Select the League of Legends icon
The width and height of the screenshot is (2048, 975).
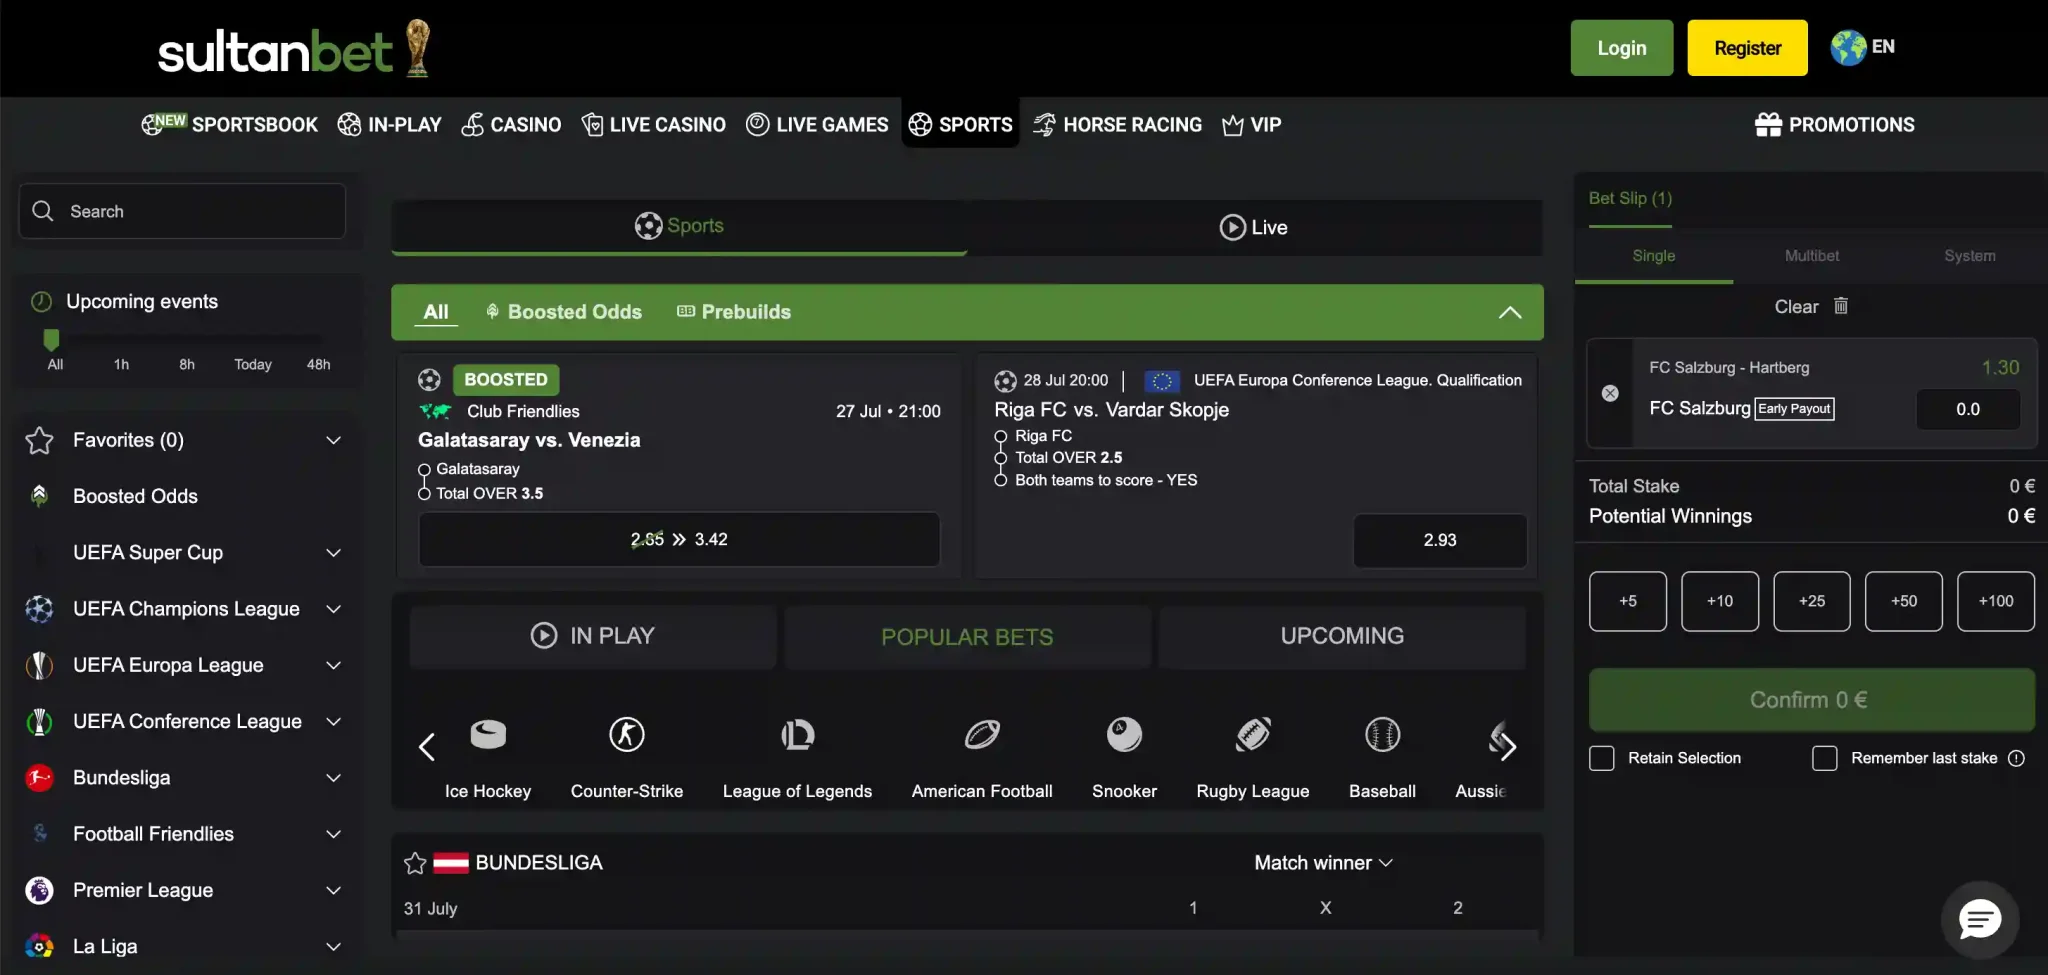[797, 735]
